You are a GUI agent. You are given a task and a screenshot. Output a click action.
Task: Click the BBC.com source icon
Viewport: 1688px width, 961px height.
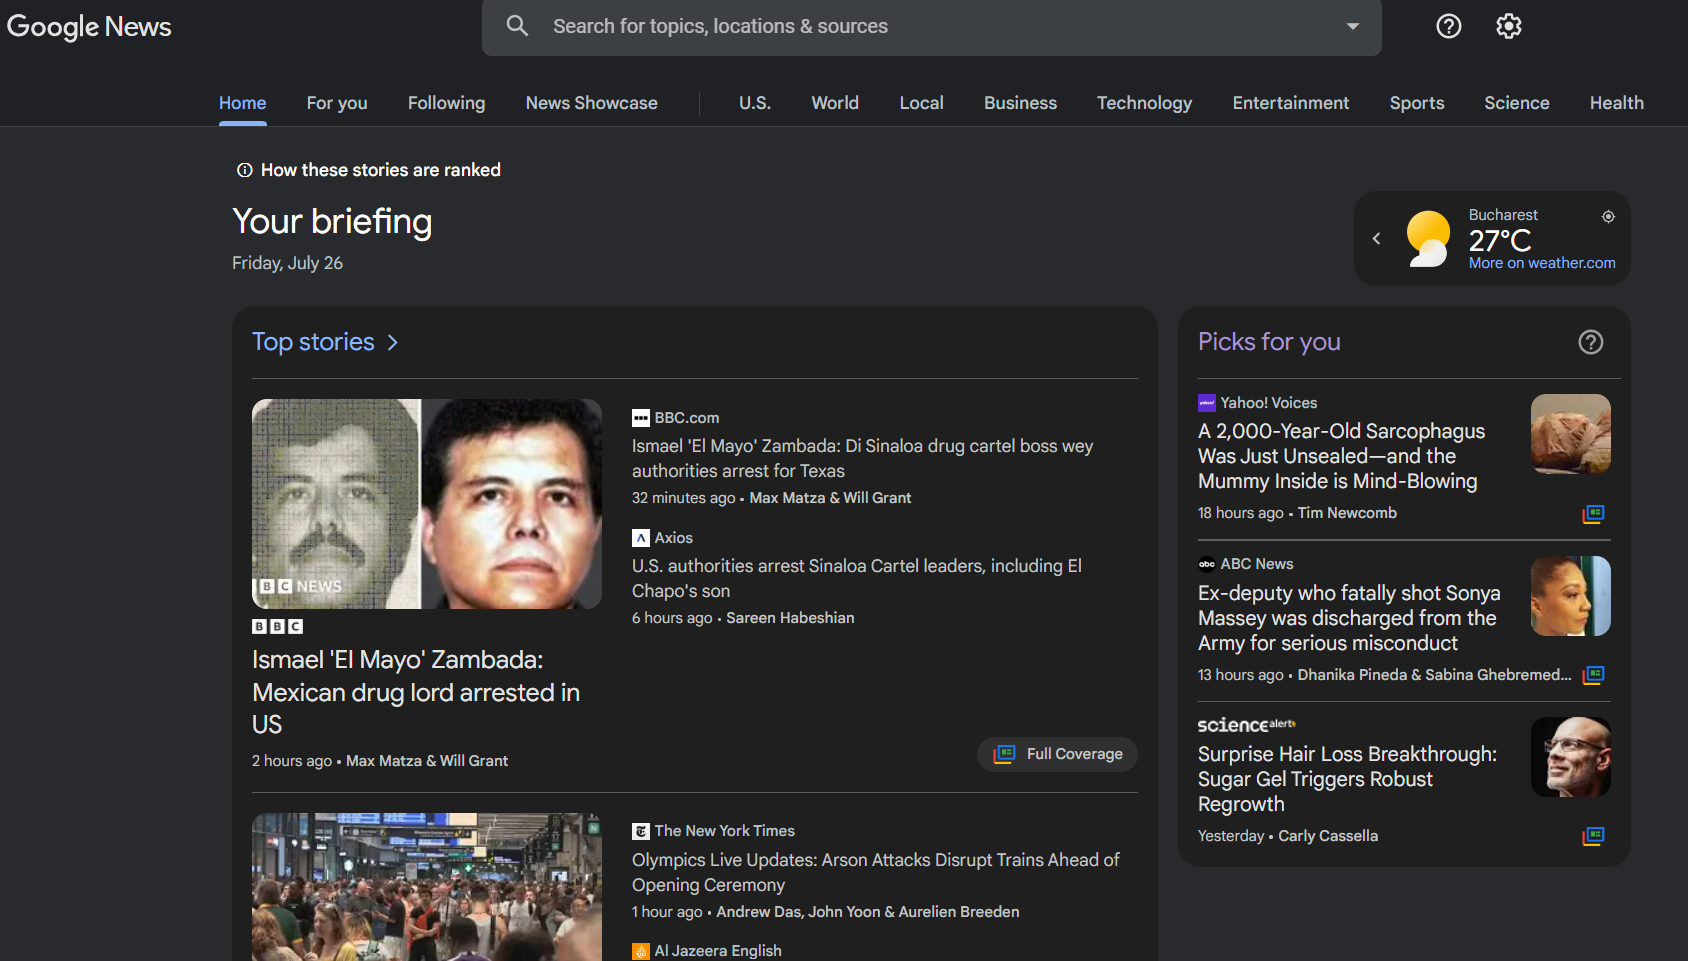click(641, 418)
